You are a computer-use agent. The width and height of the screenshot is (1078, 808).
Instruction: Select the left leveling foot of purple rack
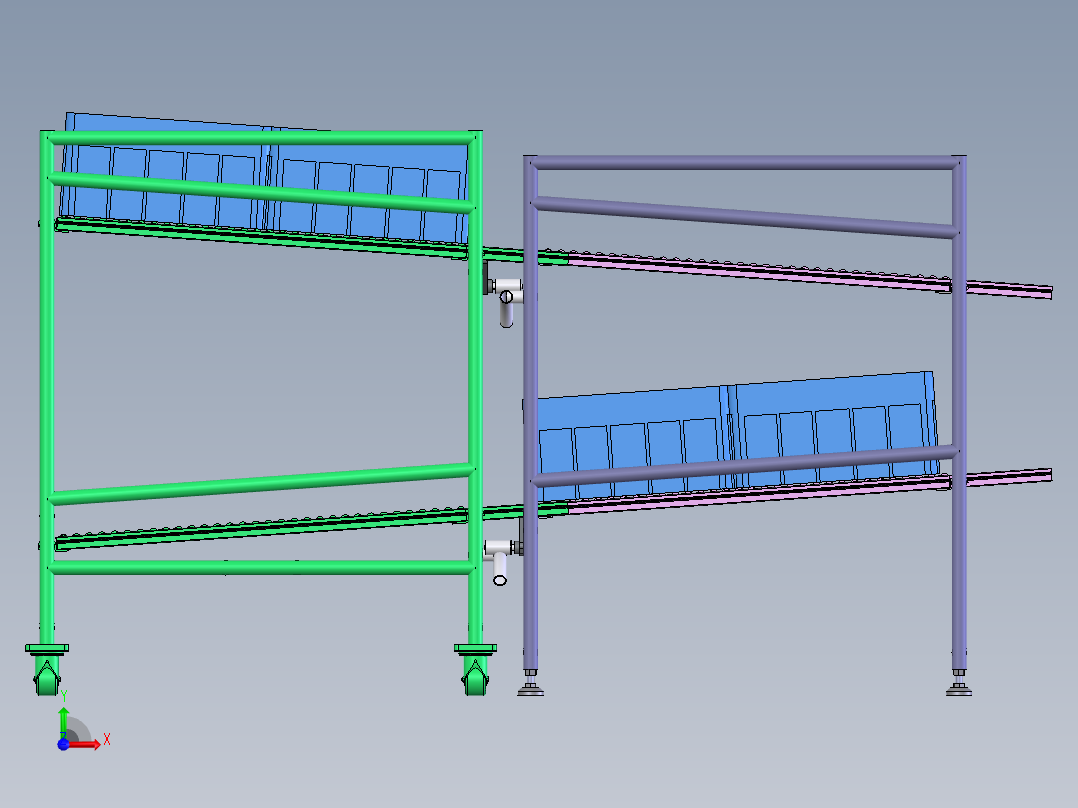tap(530, 683)
